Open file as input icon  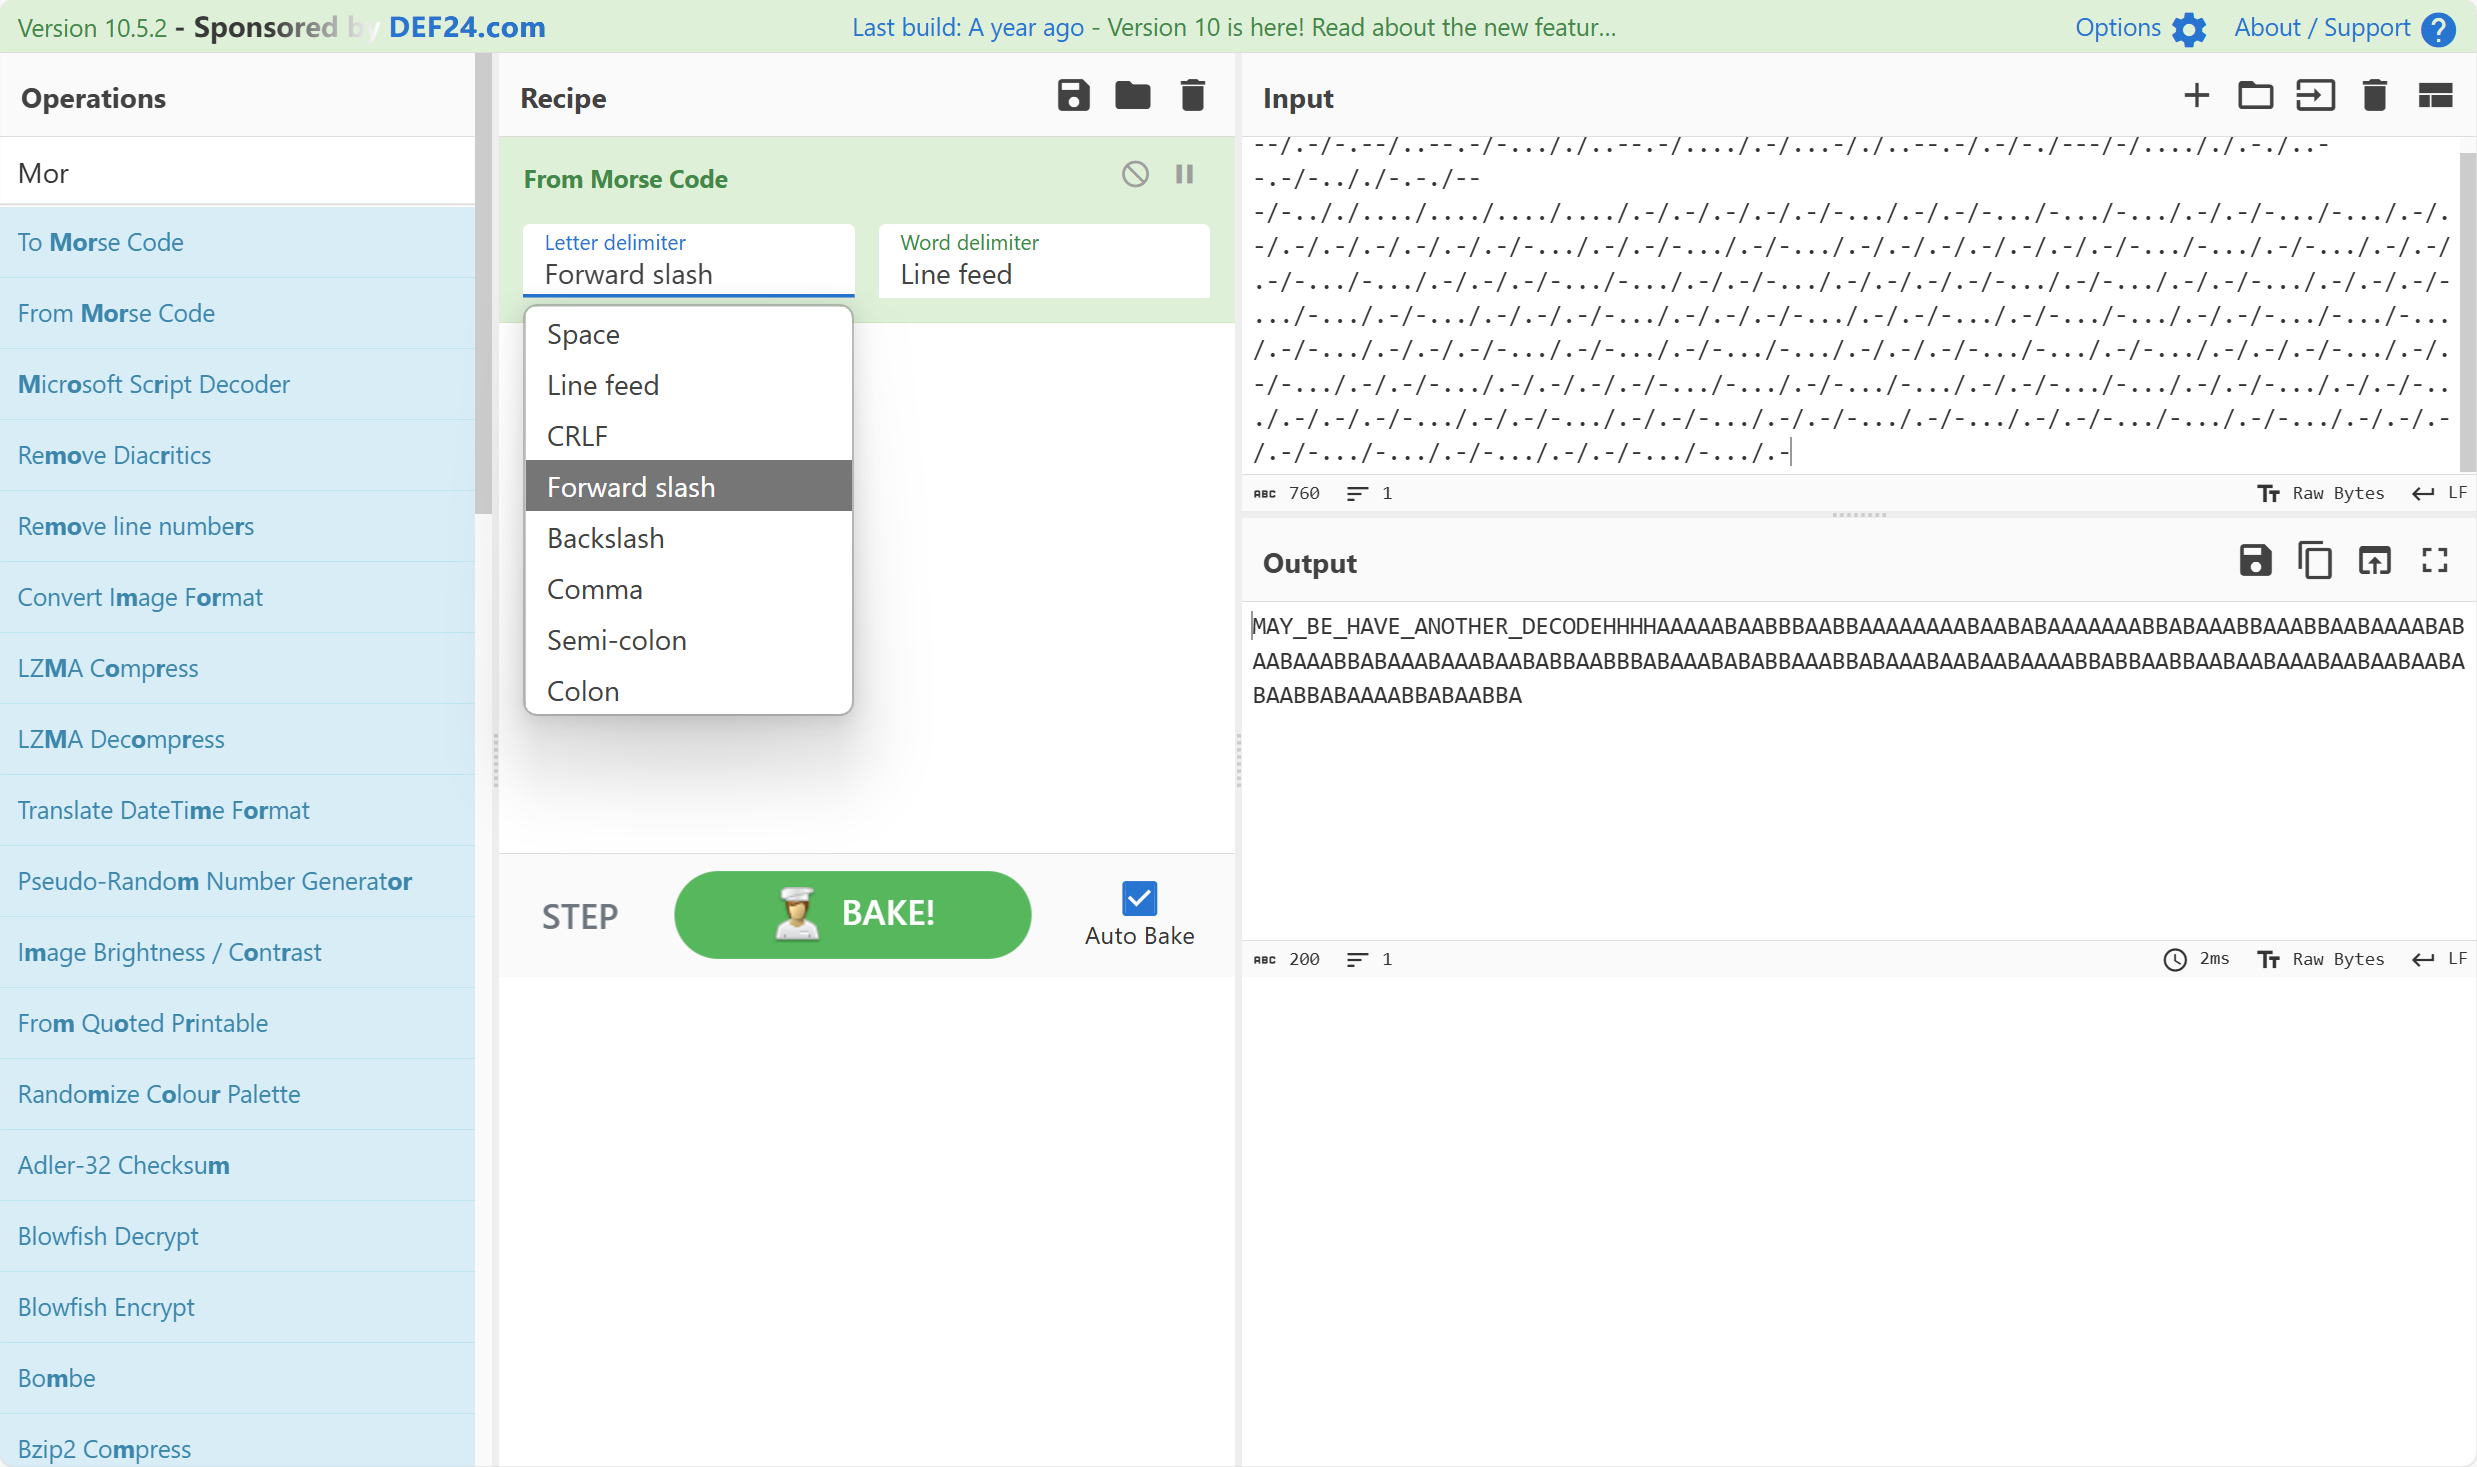(x=2255, y=96)
